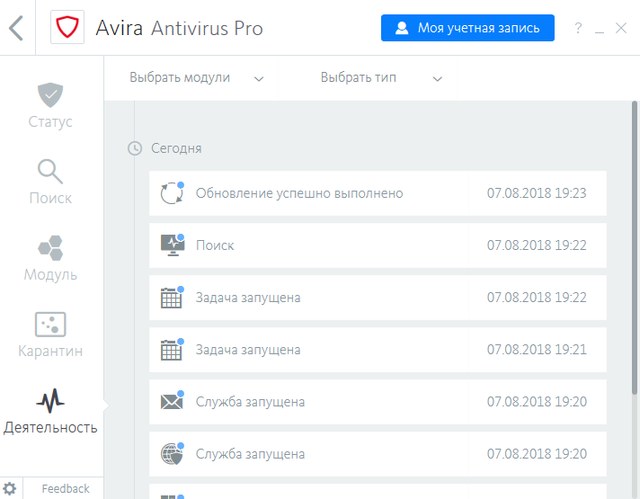The height and width of the screenshot is (499, 640).
Task: Open the Деятельность pulse icon
Action: (x=50, y=400)
